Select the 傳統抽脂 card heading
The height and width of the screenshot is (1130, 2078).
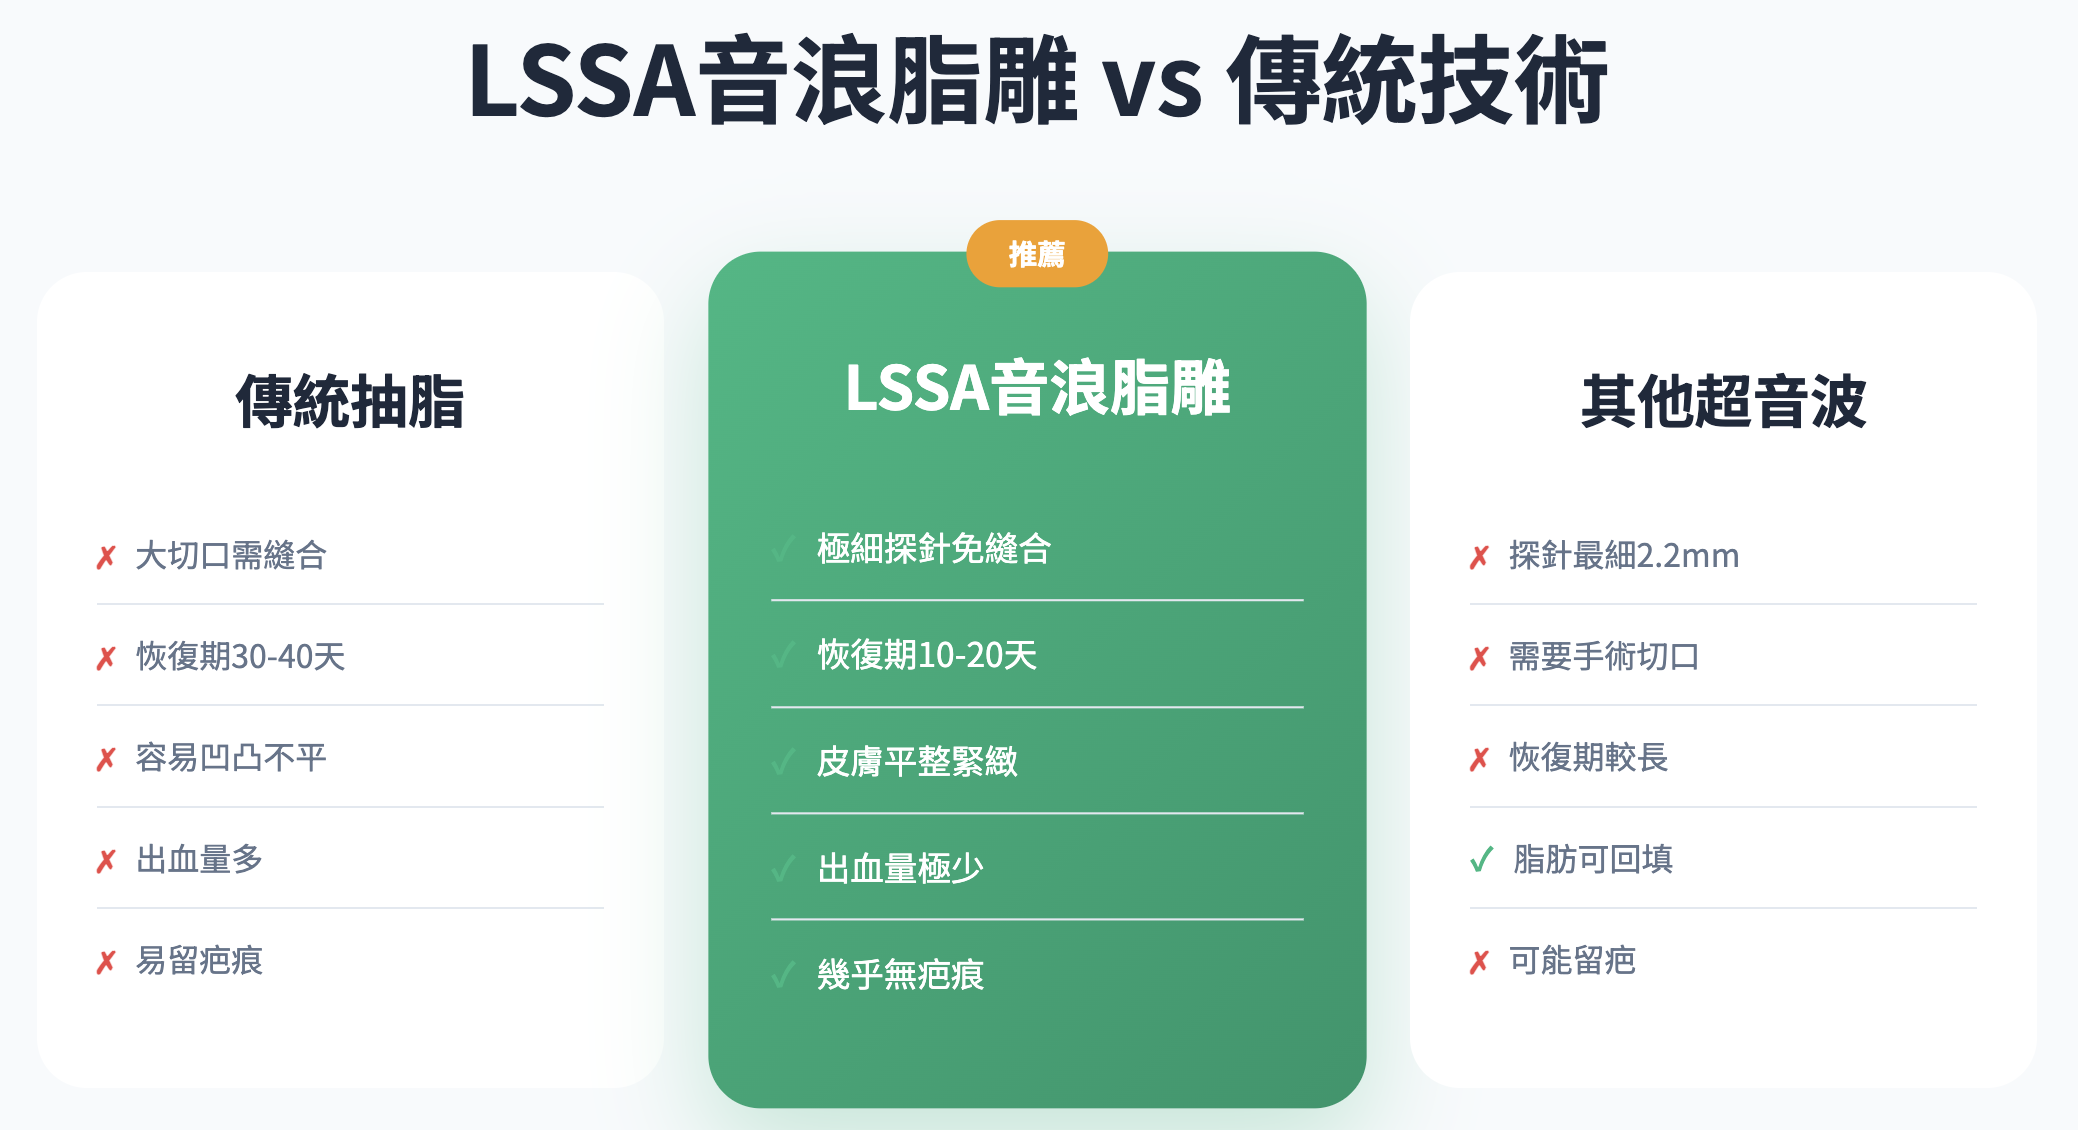point(350,402)
